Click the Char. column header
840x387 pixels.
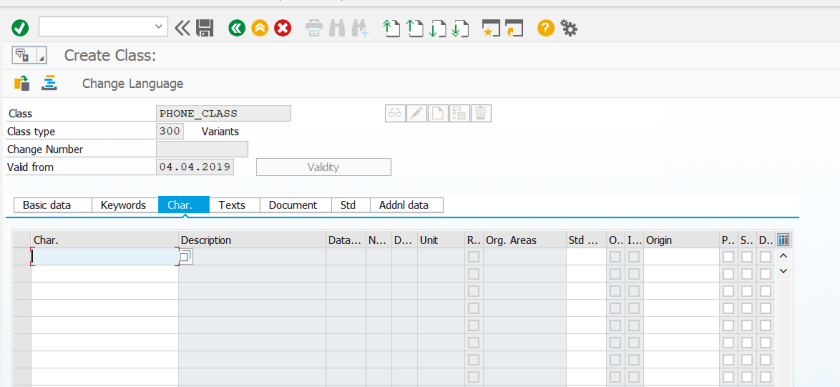coord(104,240)
